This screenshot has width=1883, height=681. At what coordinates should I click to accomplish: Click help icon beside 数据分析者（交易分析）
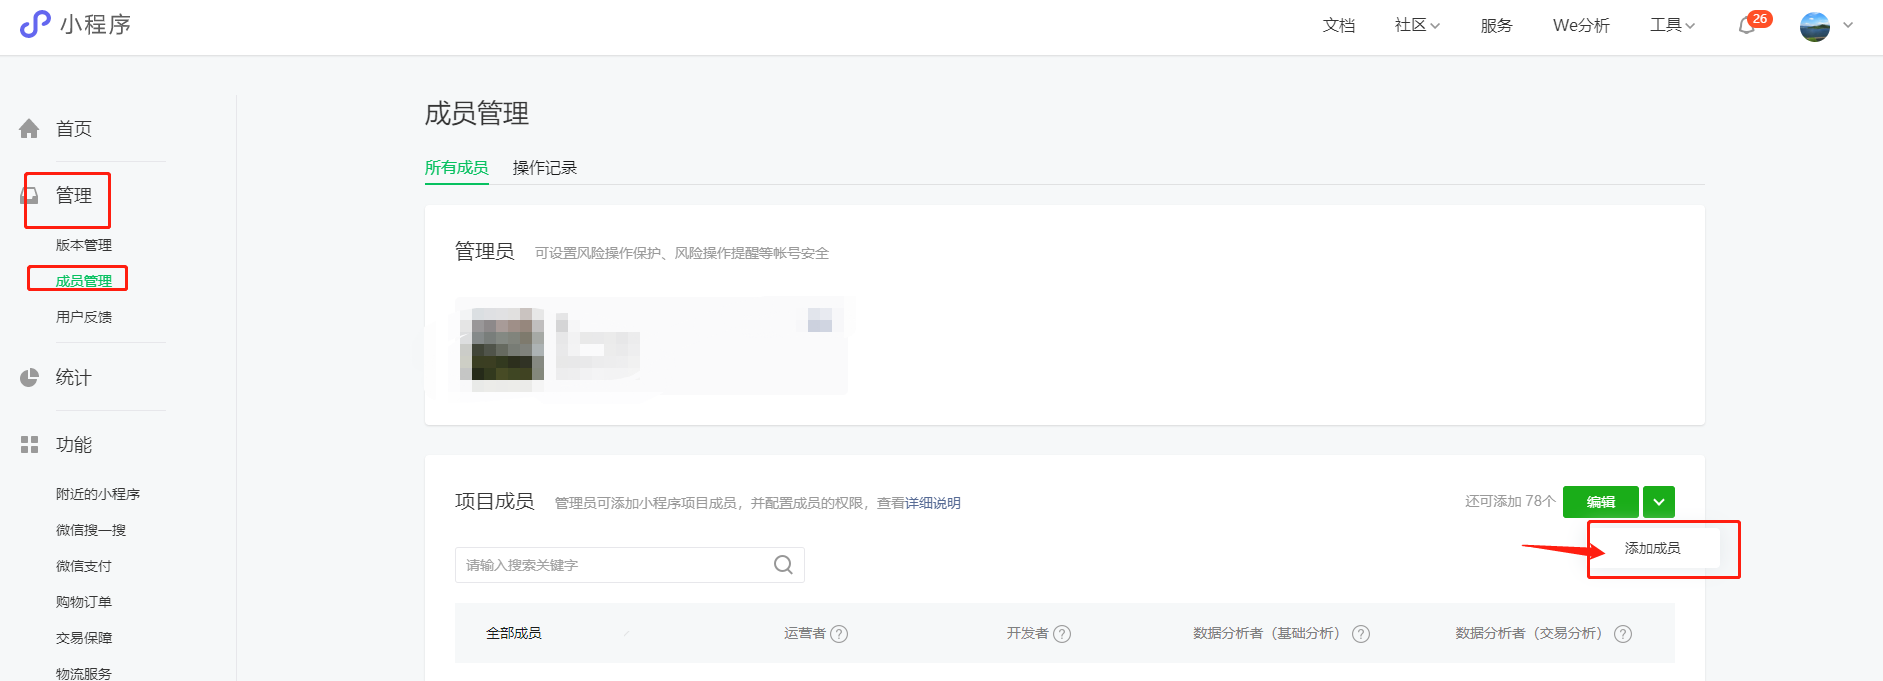pos(1623,634)
